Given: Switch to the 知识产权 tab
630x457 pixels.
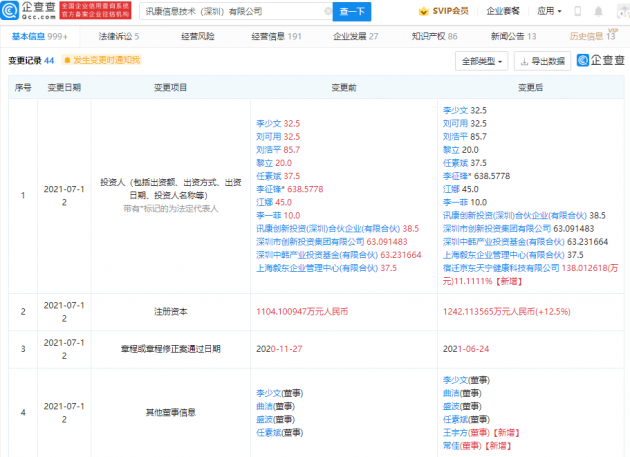Looking at the screenshot, I should 434,37.
